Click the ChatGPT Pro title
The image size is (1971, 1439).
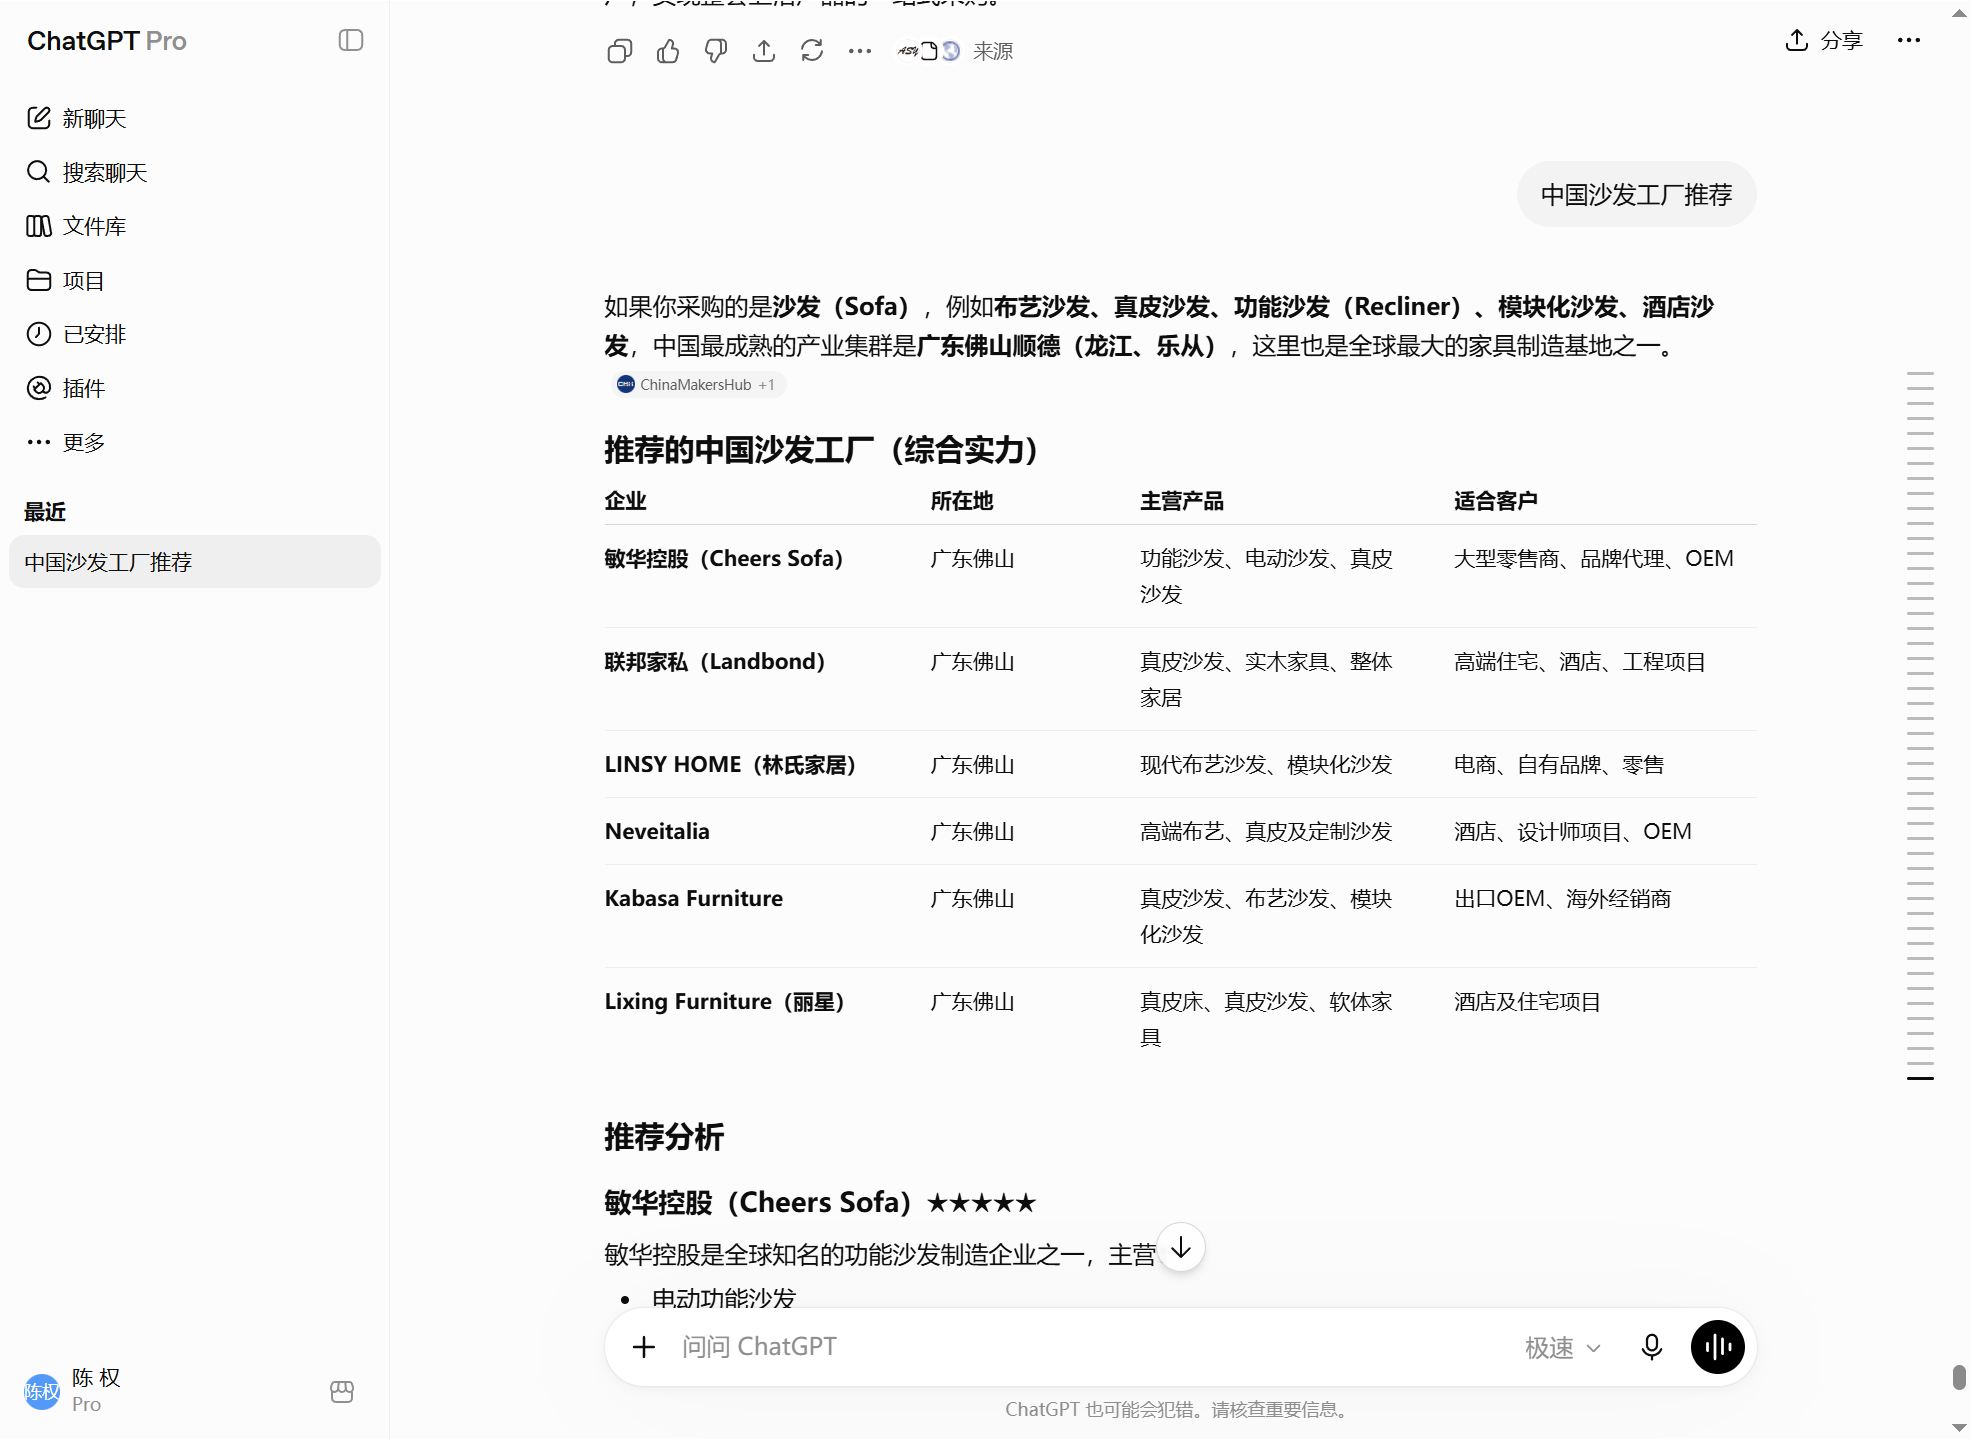click(x=107, y=40)
